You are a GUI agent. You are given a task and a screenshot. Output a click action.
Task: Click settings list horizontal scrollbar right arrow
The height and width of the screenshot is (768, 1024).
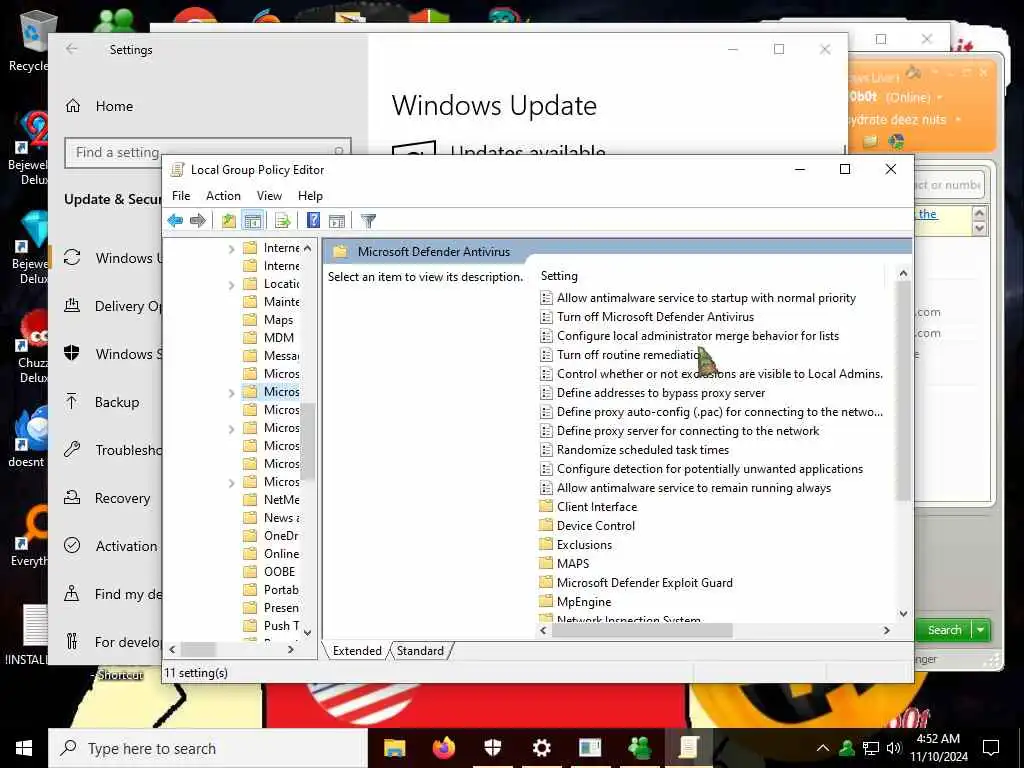click(x=886, y=630)
